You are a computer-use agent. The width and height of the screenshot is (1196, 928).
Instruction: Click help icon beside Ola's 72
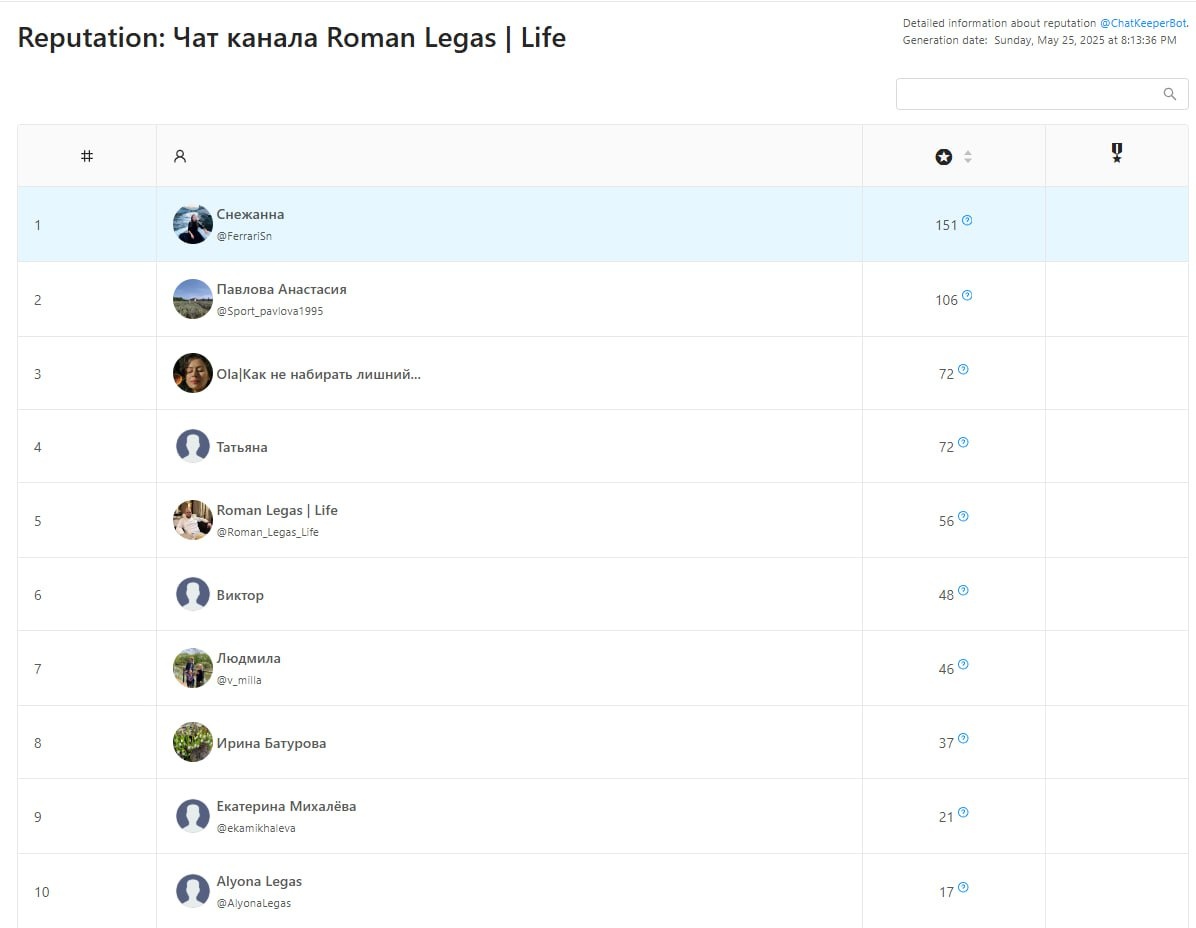963,369
